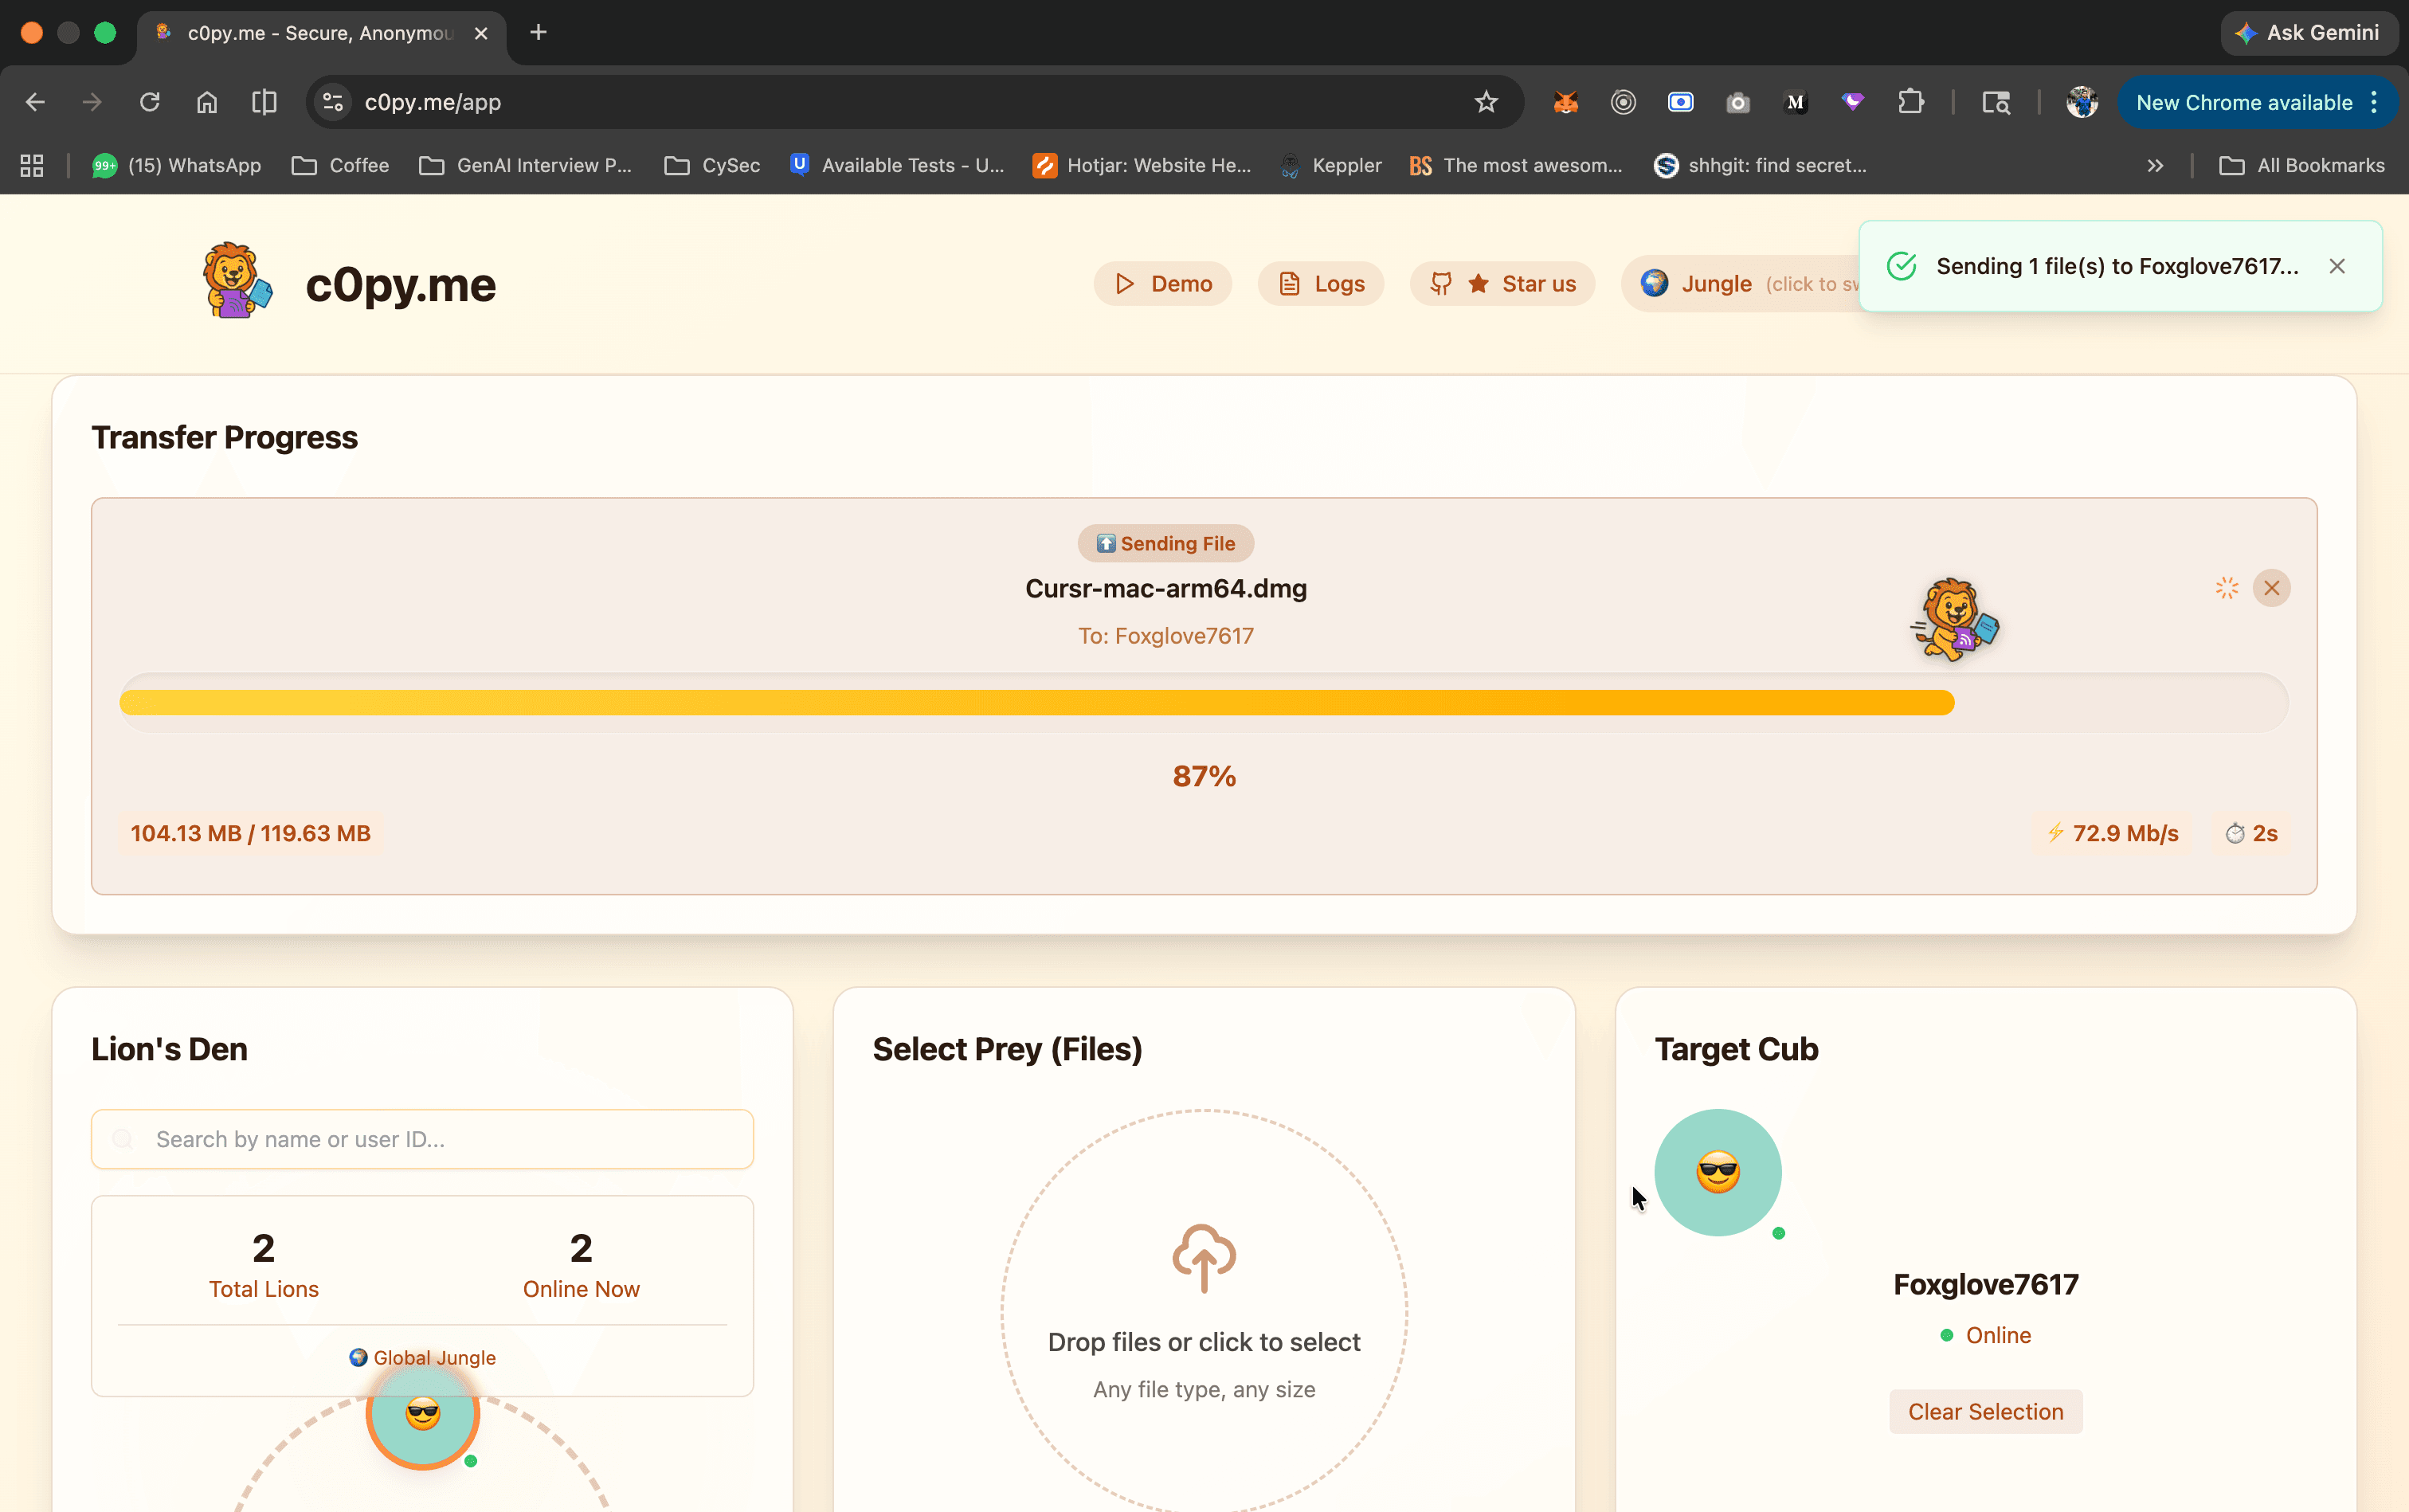This screenshot has width=2409, height=1512.
Task: Open the WhatsApp bookmark
Action: (x=176, y=165)
